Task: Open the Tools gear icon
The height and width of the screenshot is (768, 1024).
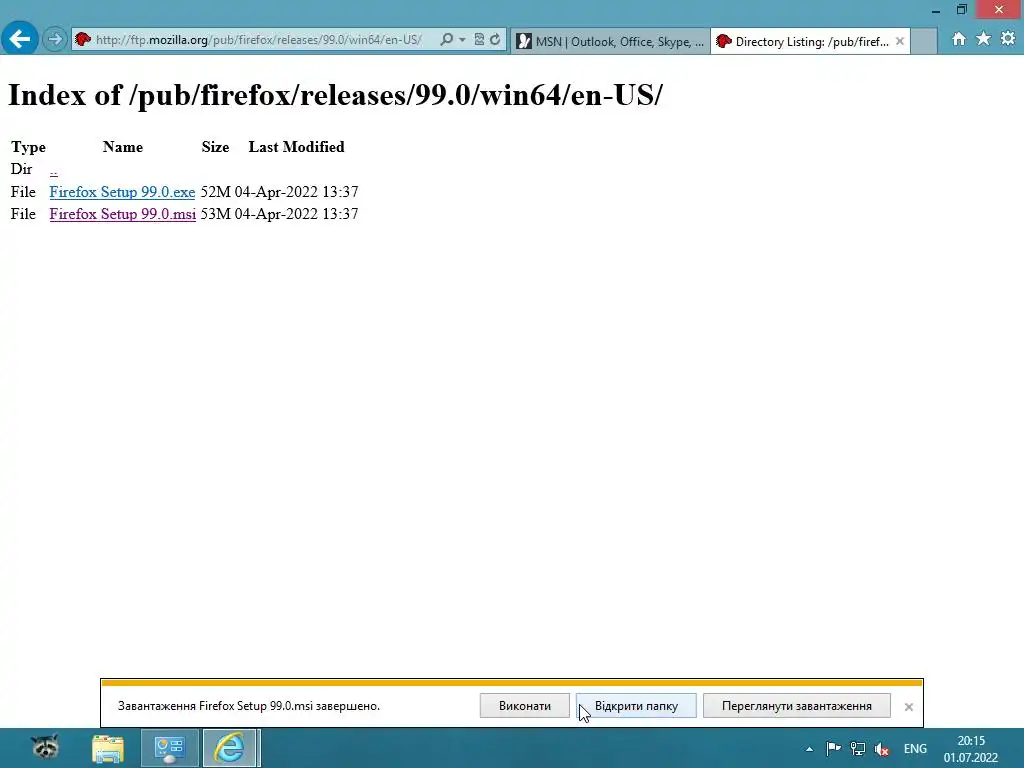Action: pos(1008,39)
